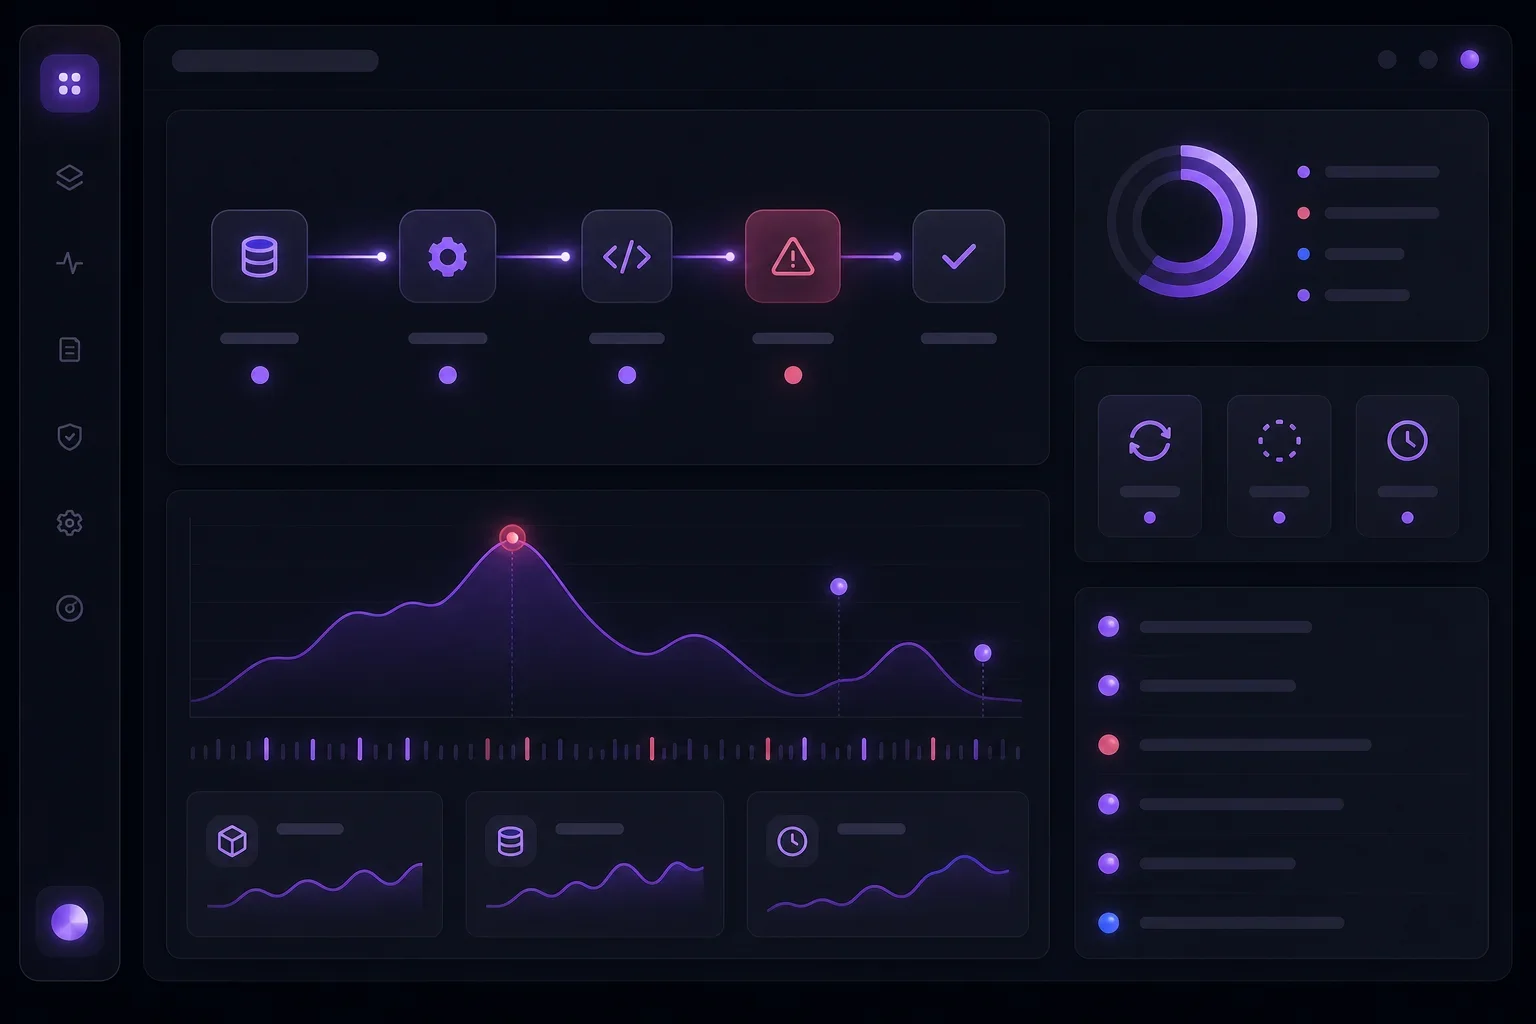
Task: Click the document icon in sidebar
Action: pyautogui.click(x=69, y=349)
